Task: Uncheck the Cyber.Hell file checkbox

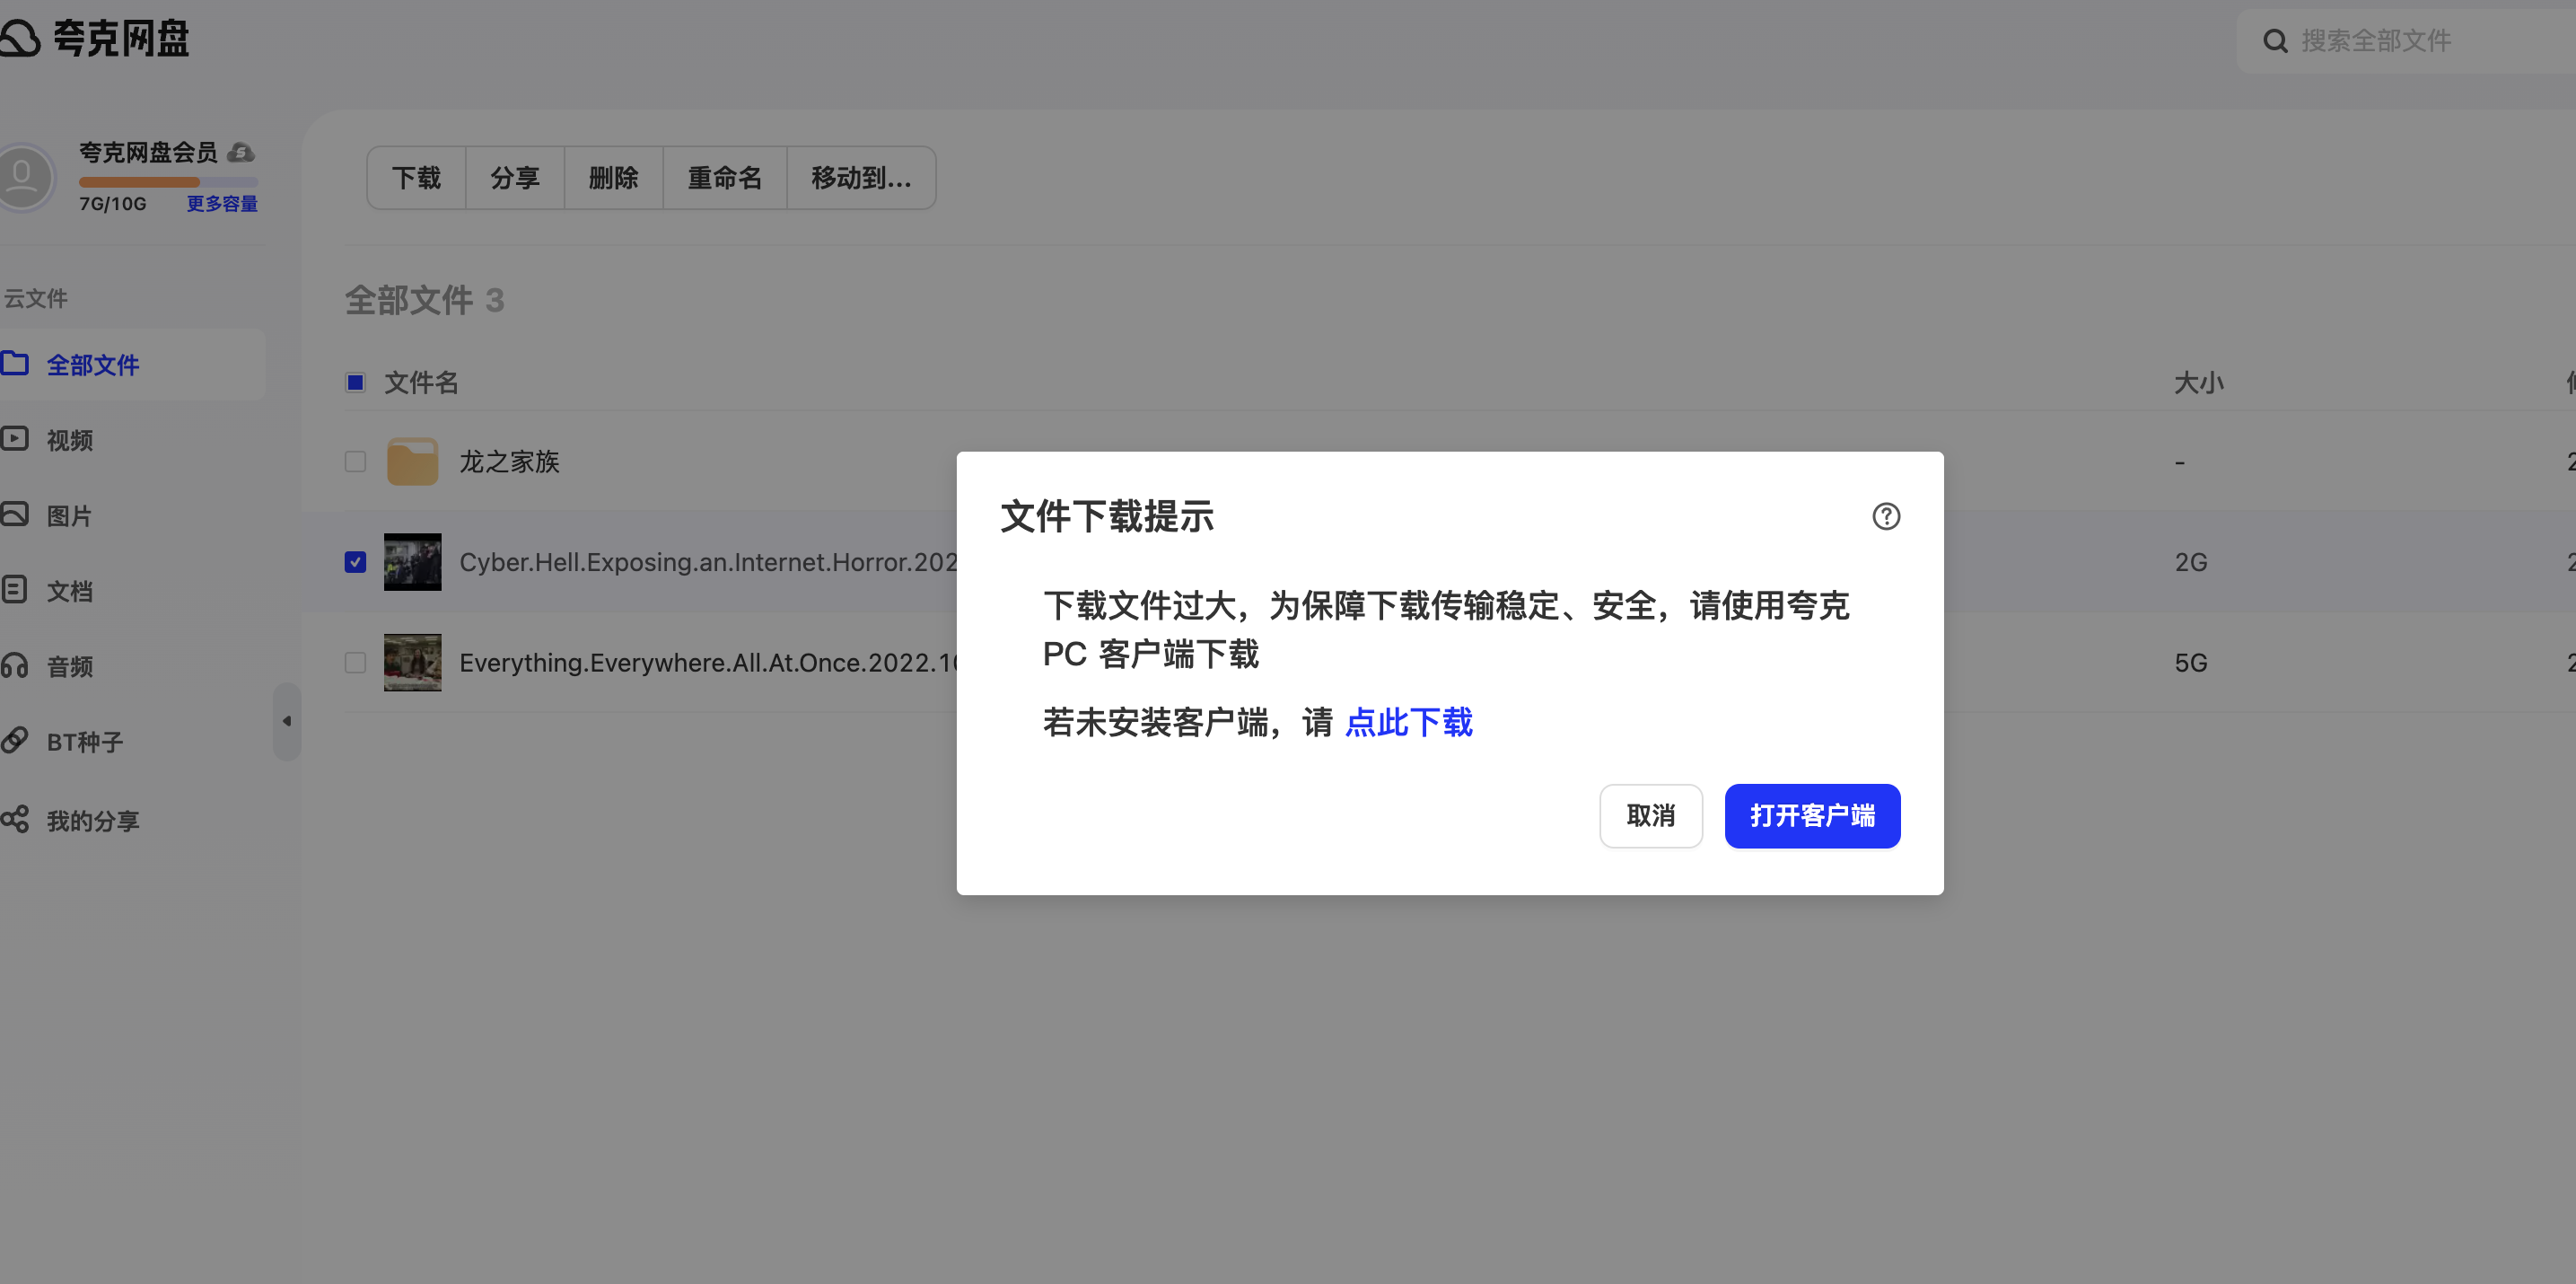Action: point(355,562)
